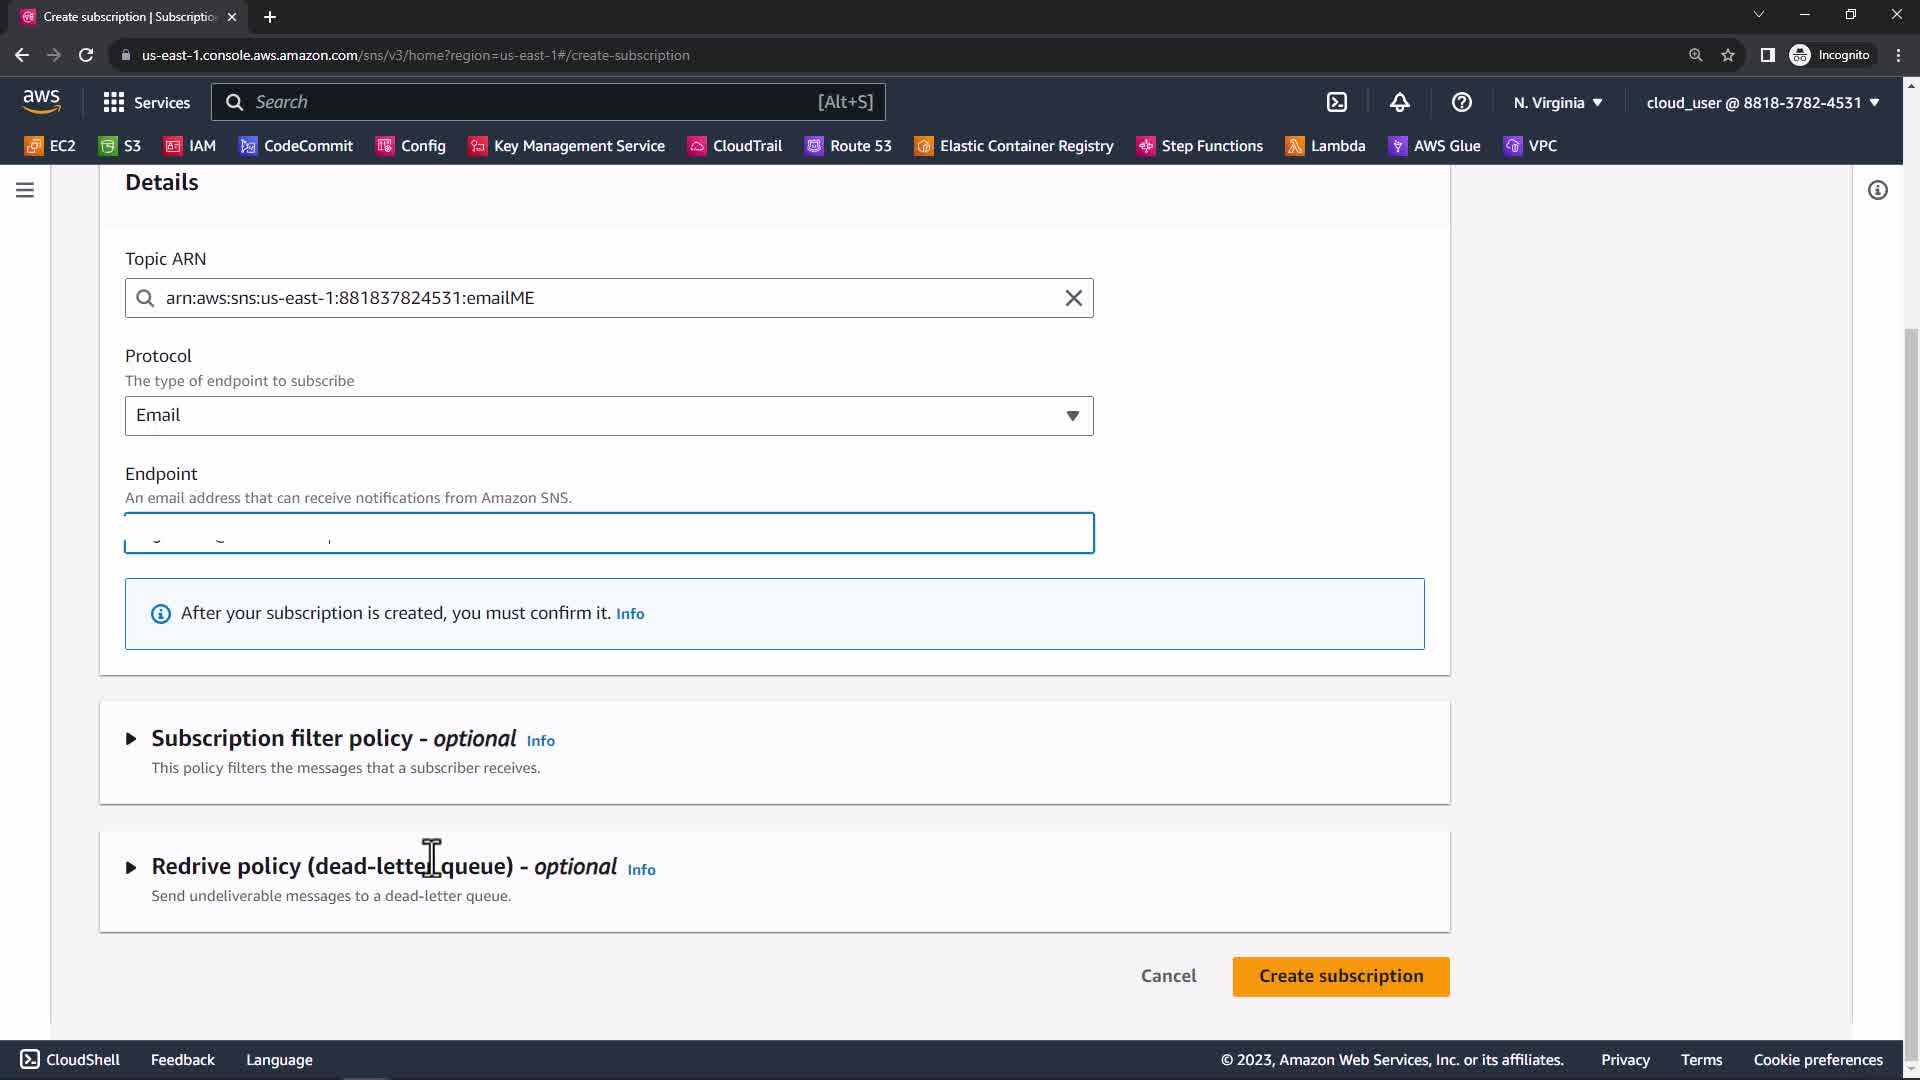The height and width of the screenshot is (1080, 1920).
Task: Click the AWS logo home icon
Action: [41, 101]
